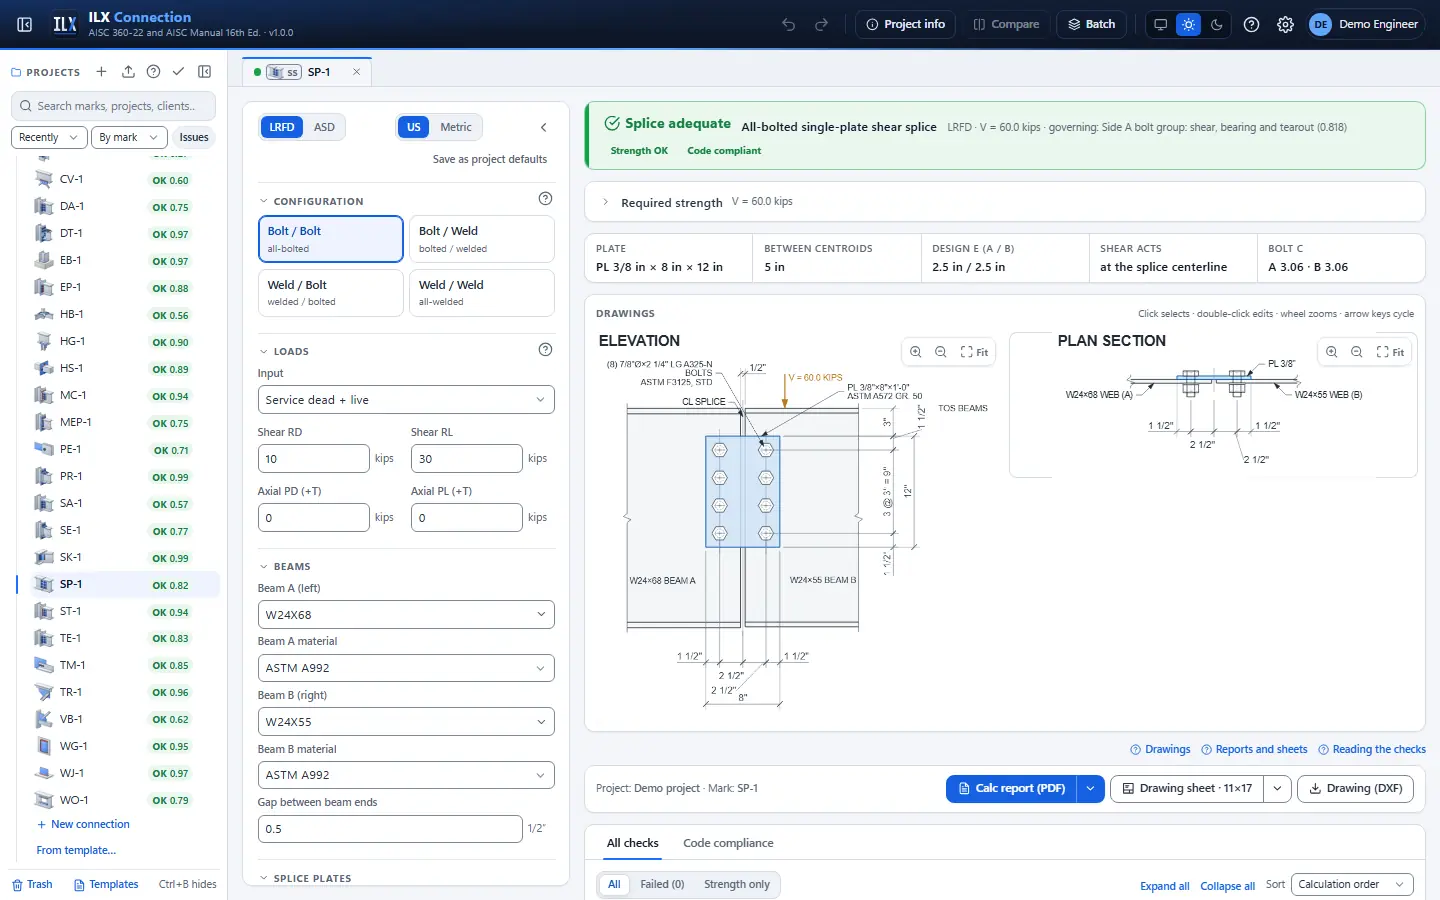The width and height of the screenshot is (1440, 900).
Task: Close the SP-1 tab
Action: 356,72
